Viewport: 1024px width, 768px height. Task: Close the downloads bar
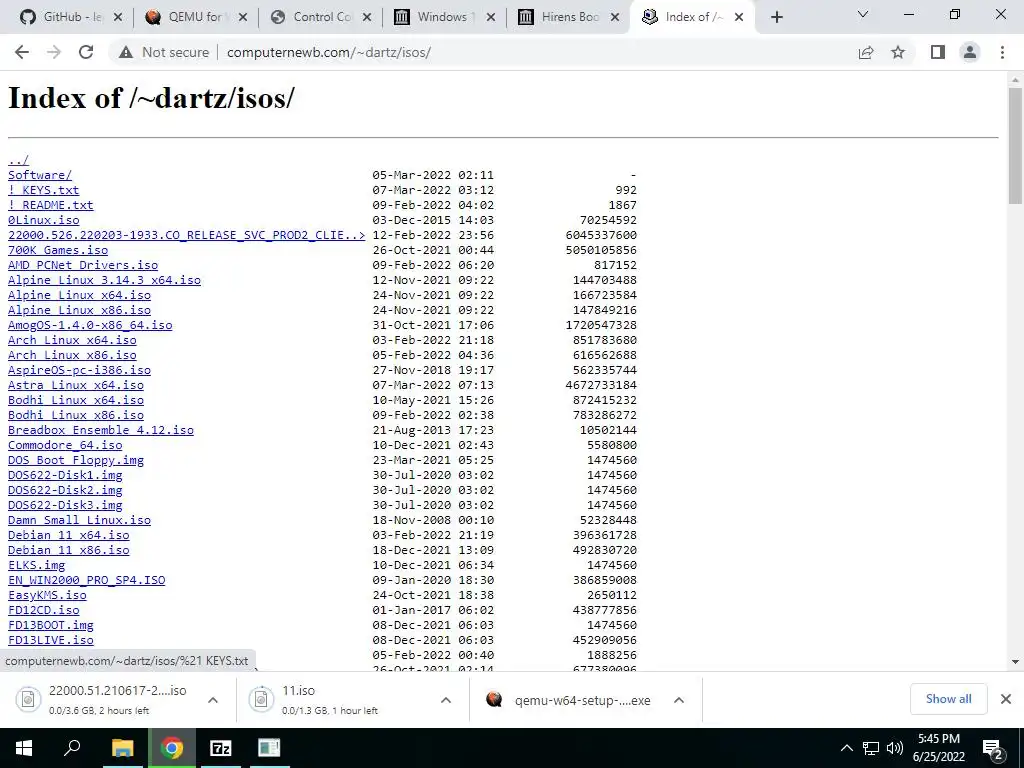tap(1006, 699)
